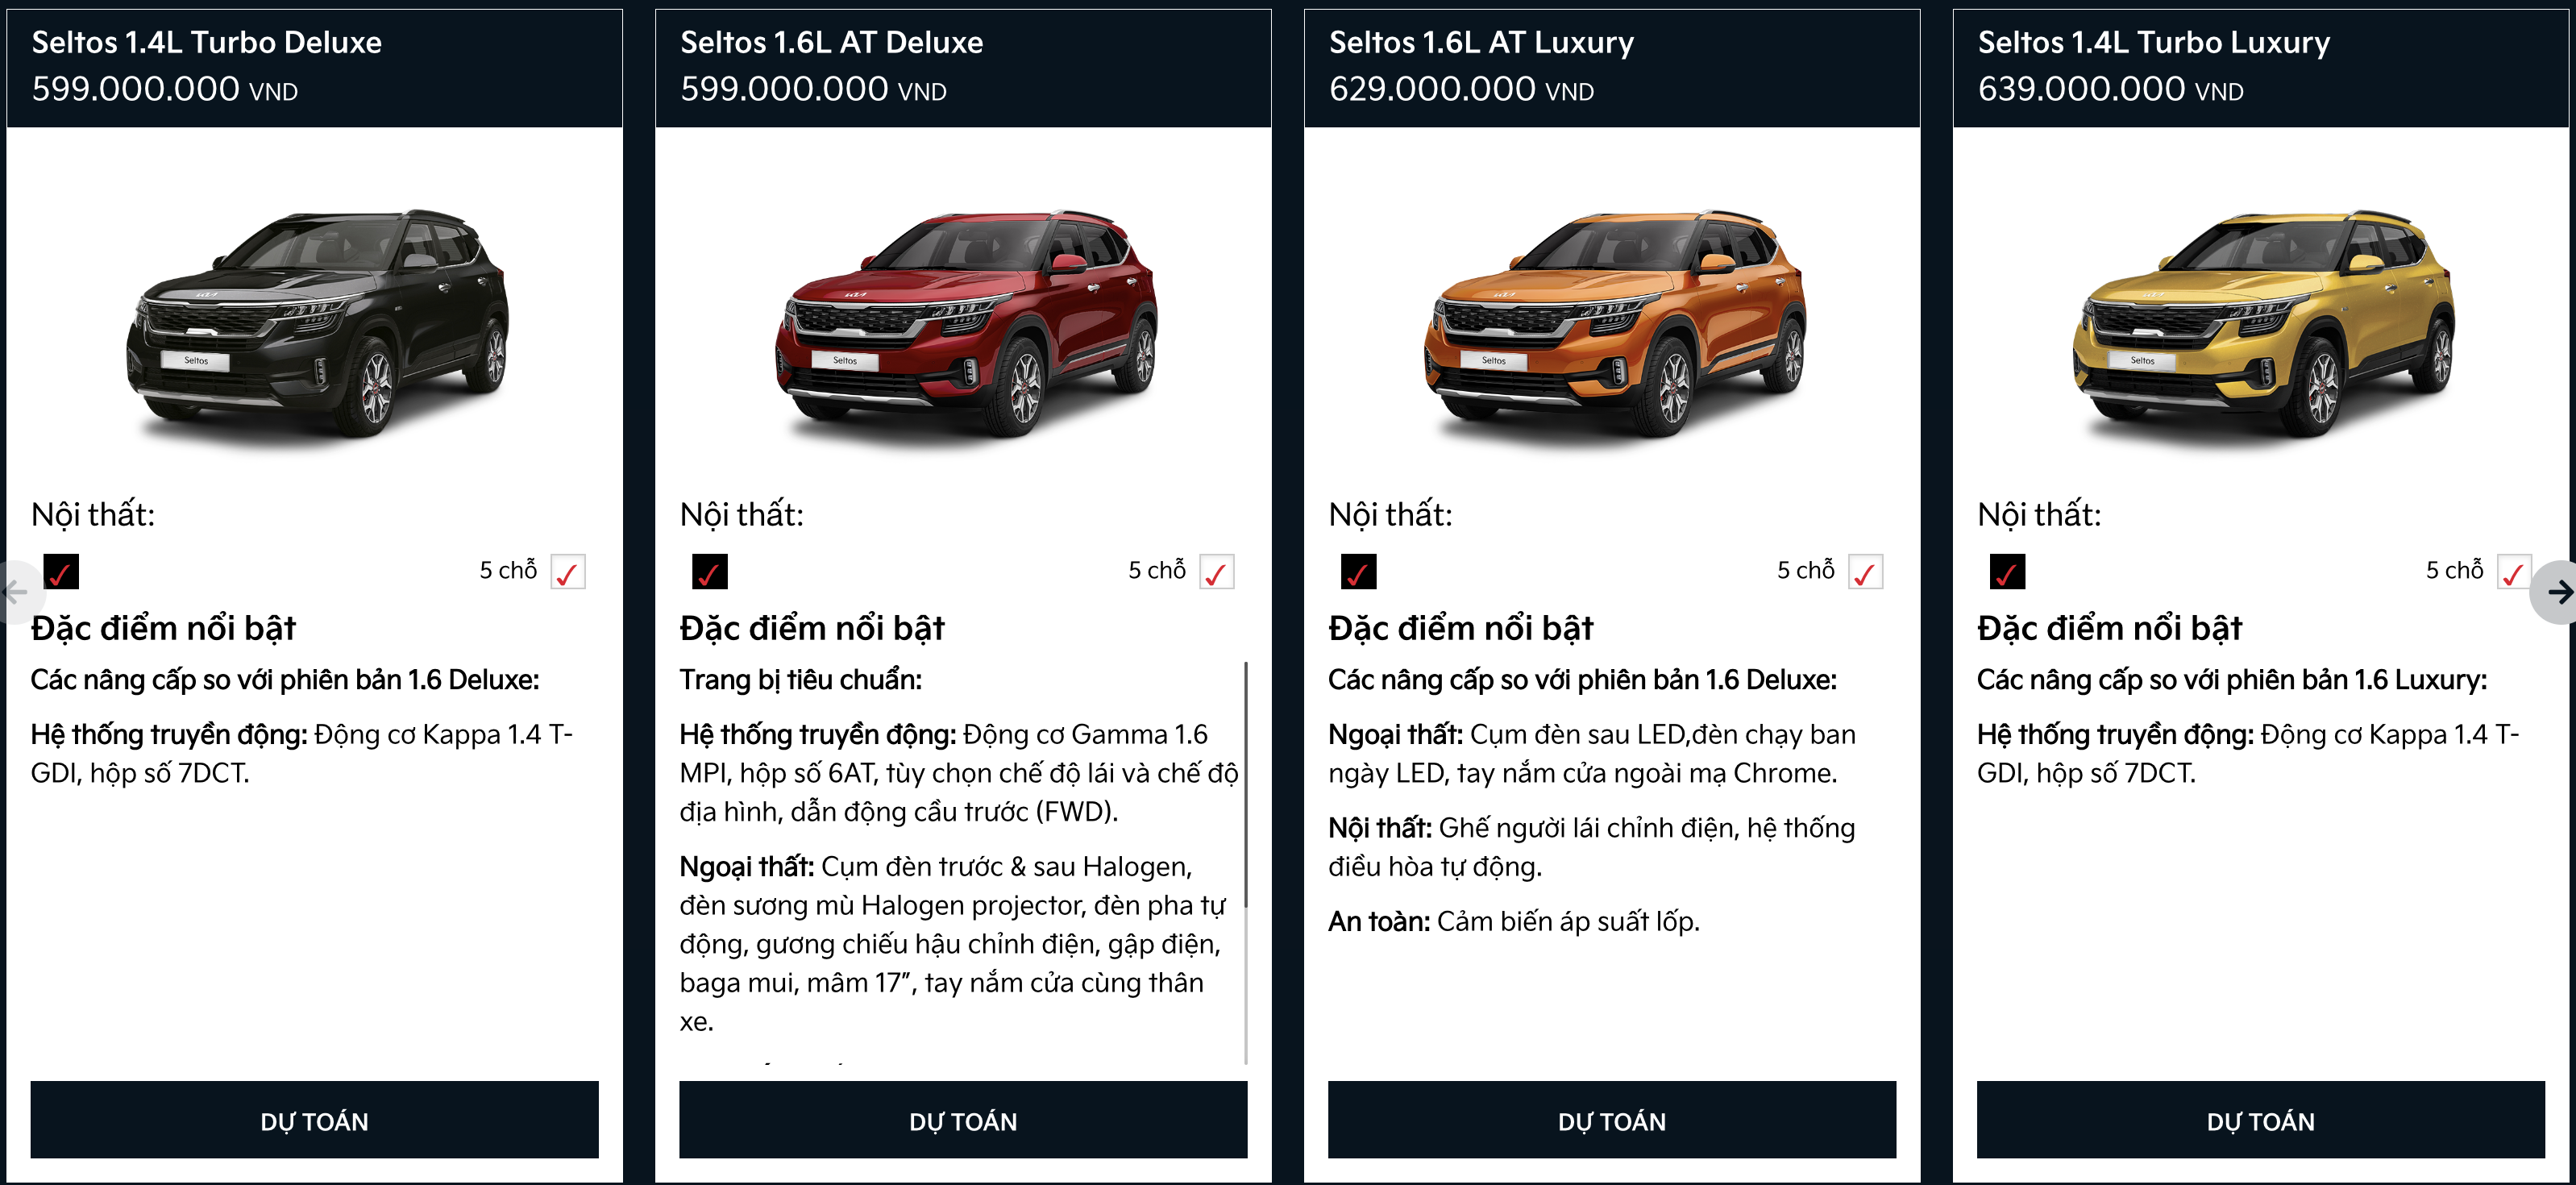
Task: Toggle 5 chỗ checkbox for Seltos 1.4L Turbo Luxury
Action: pyautogui.click(x=2514, y=572)
